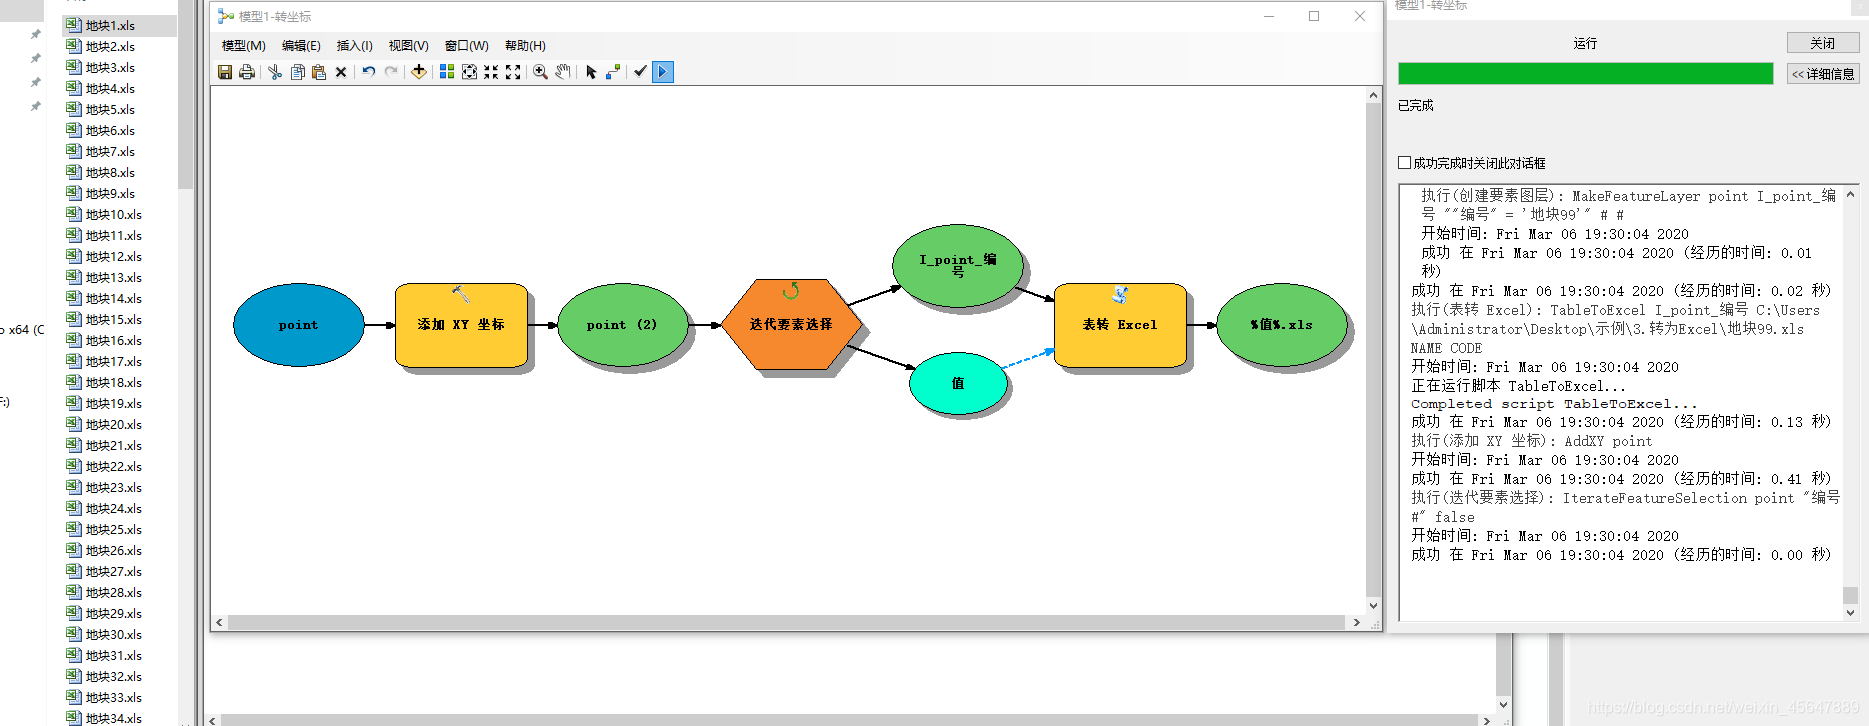
Task: Select file 地块28.xls in the list
Action: [x=114, y=593]
